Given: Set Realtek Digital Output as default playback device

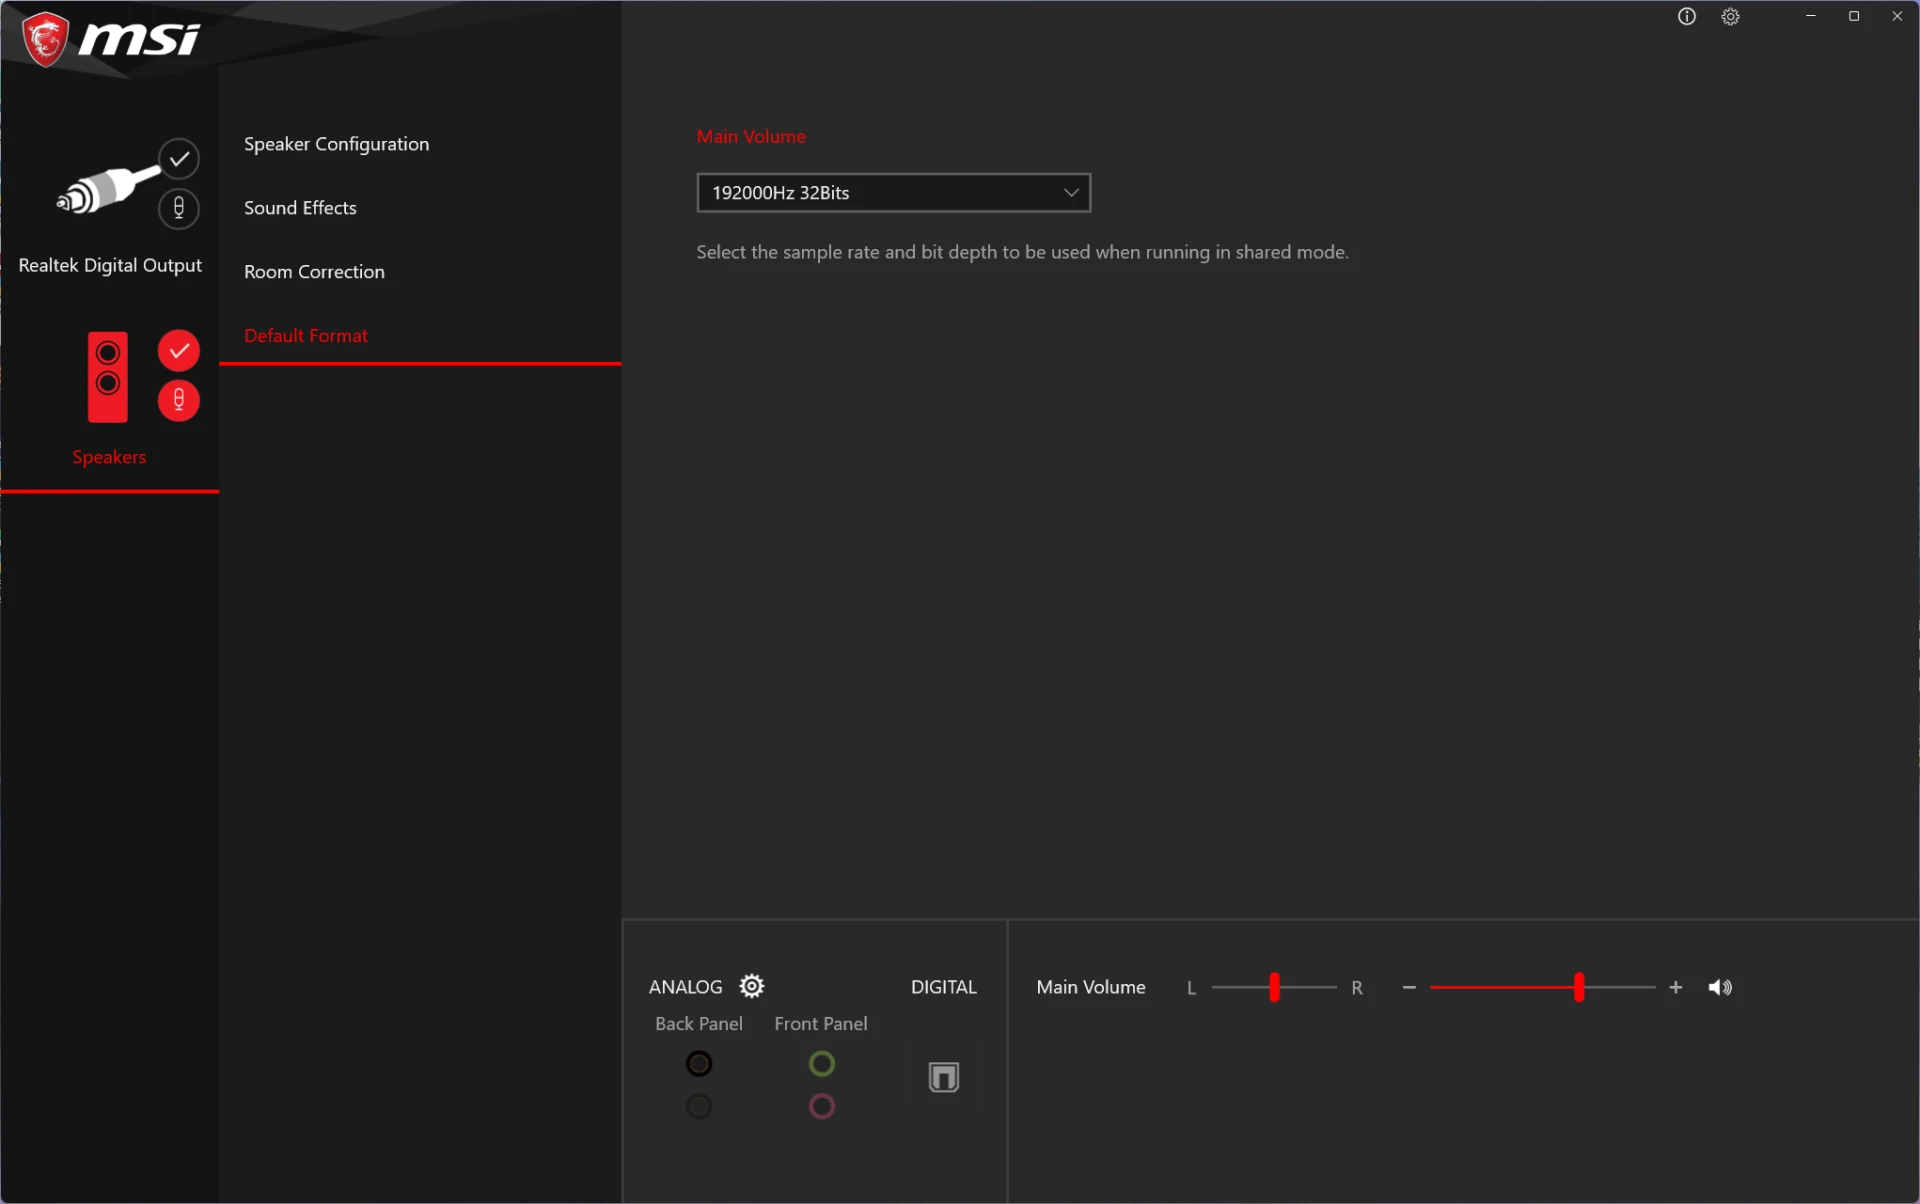Looking at the screenshot, I should (x=179, y=158).
